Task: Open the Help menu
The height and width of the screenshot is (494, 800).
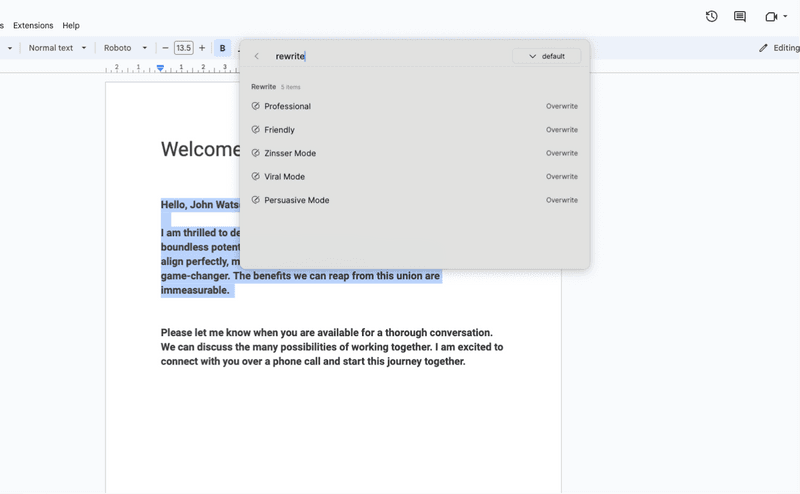Action: point(71,25)
